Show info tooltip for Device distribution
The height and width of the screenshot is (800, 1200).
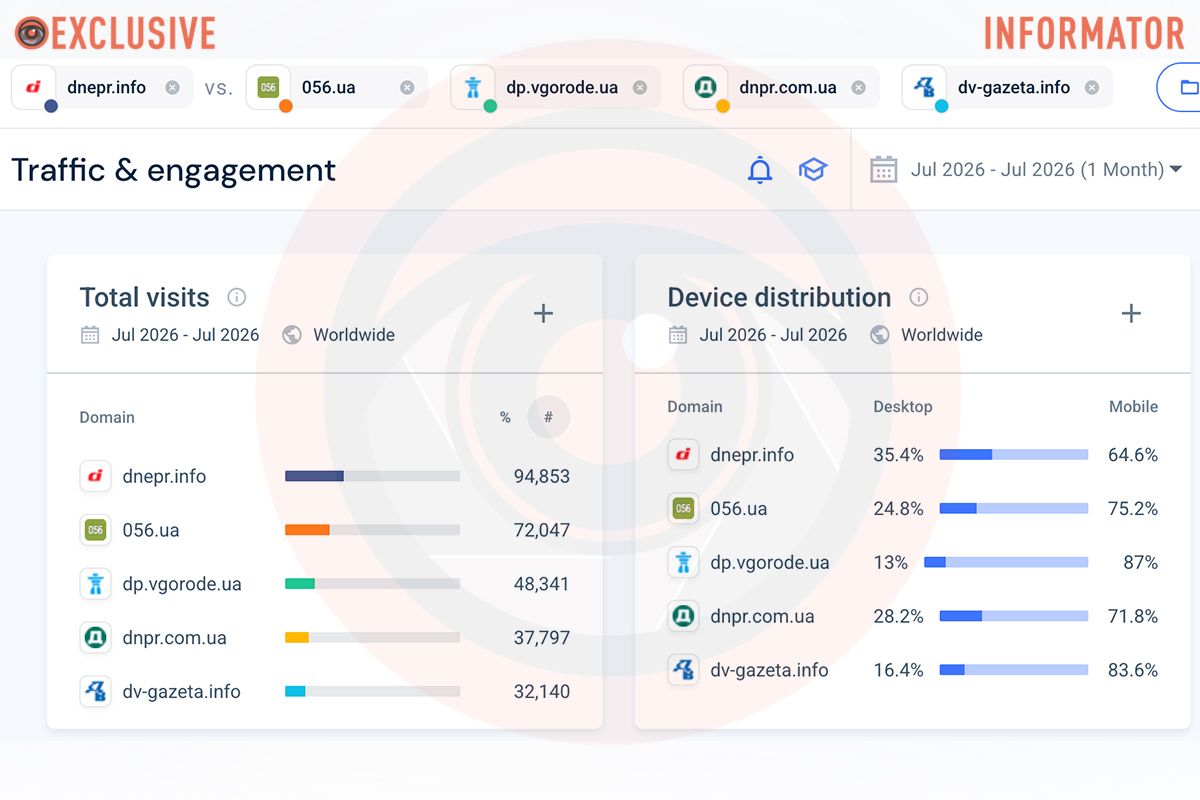point(919,297)
